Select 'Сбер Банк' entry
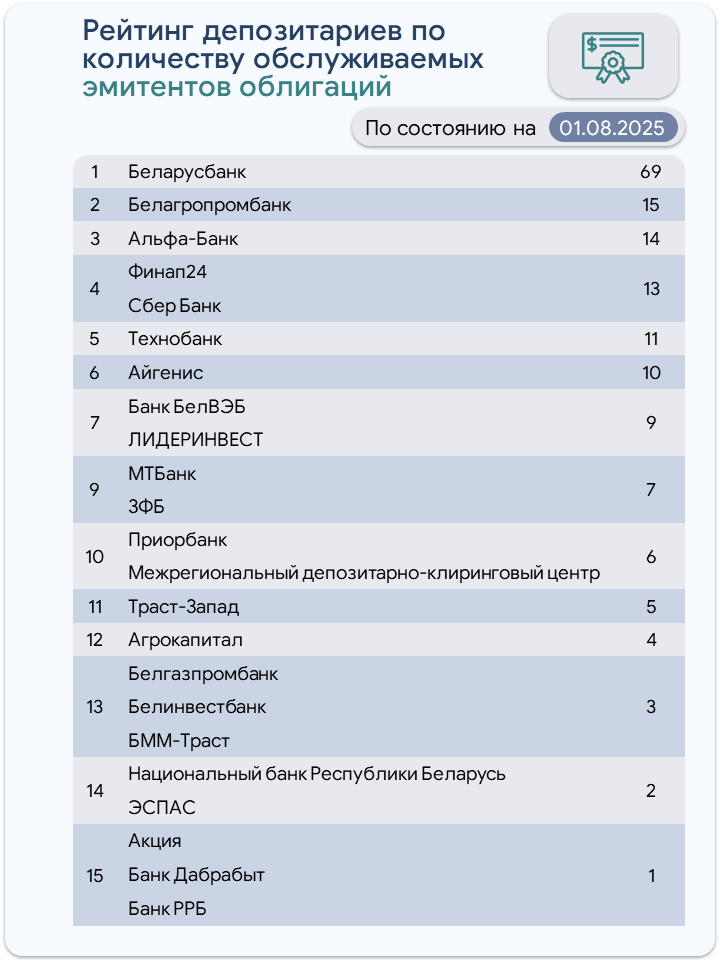Screen dimensions: 720x960 point(174,306)
